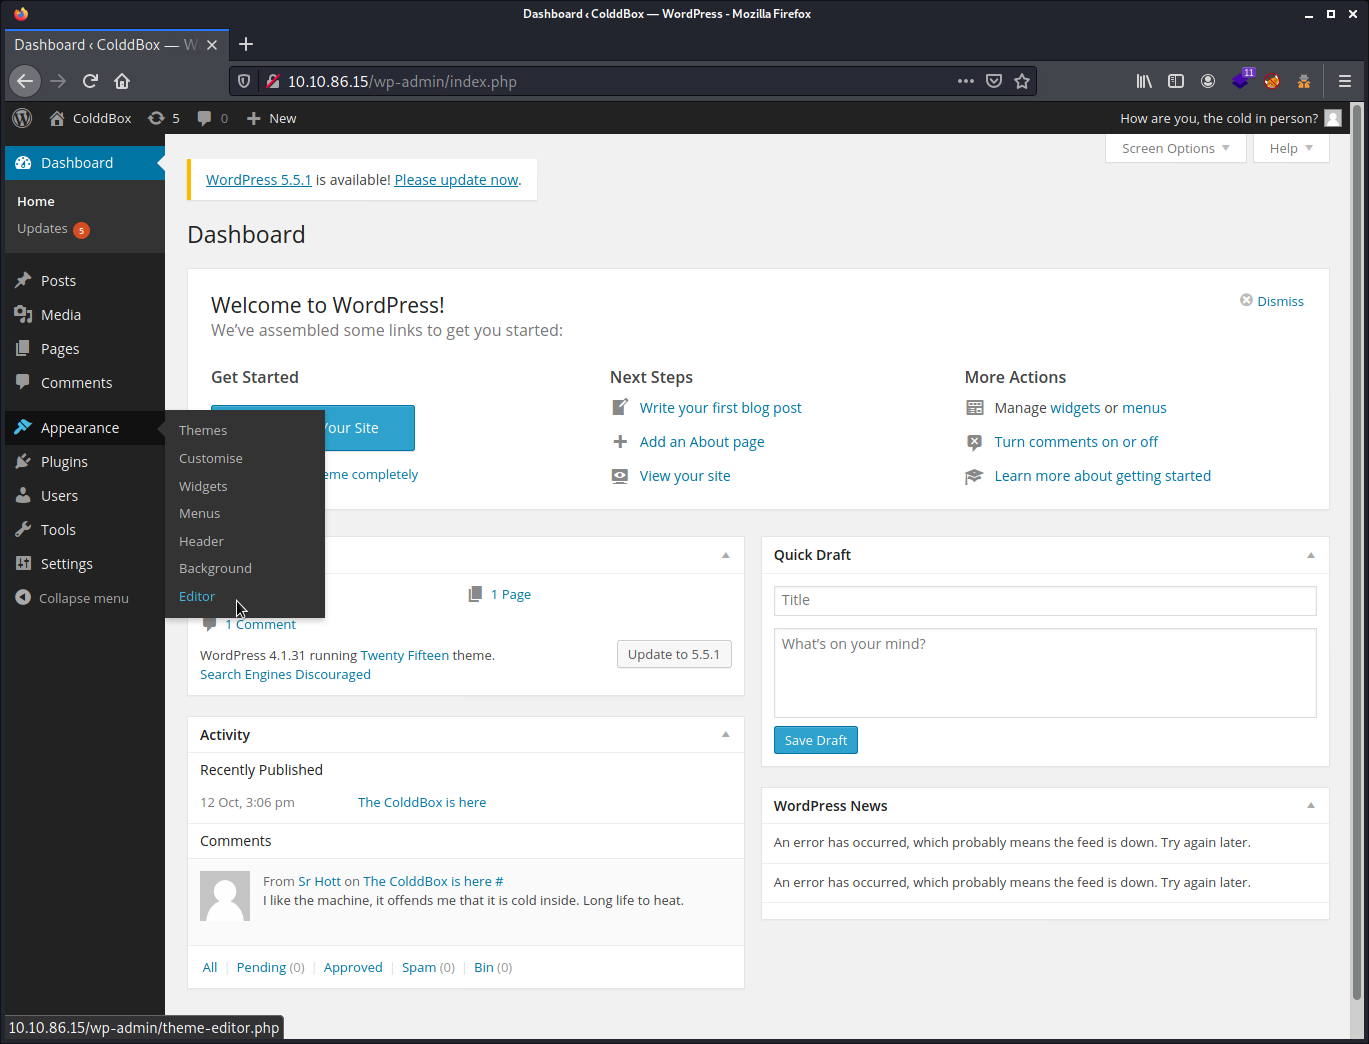Click Add an About page link

(702, 442)
